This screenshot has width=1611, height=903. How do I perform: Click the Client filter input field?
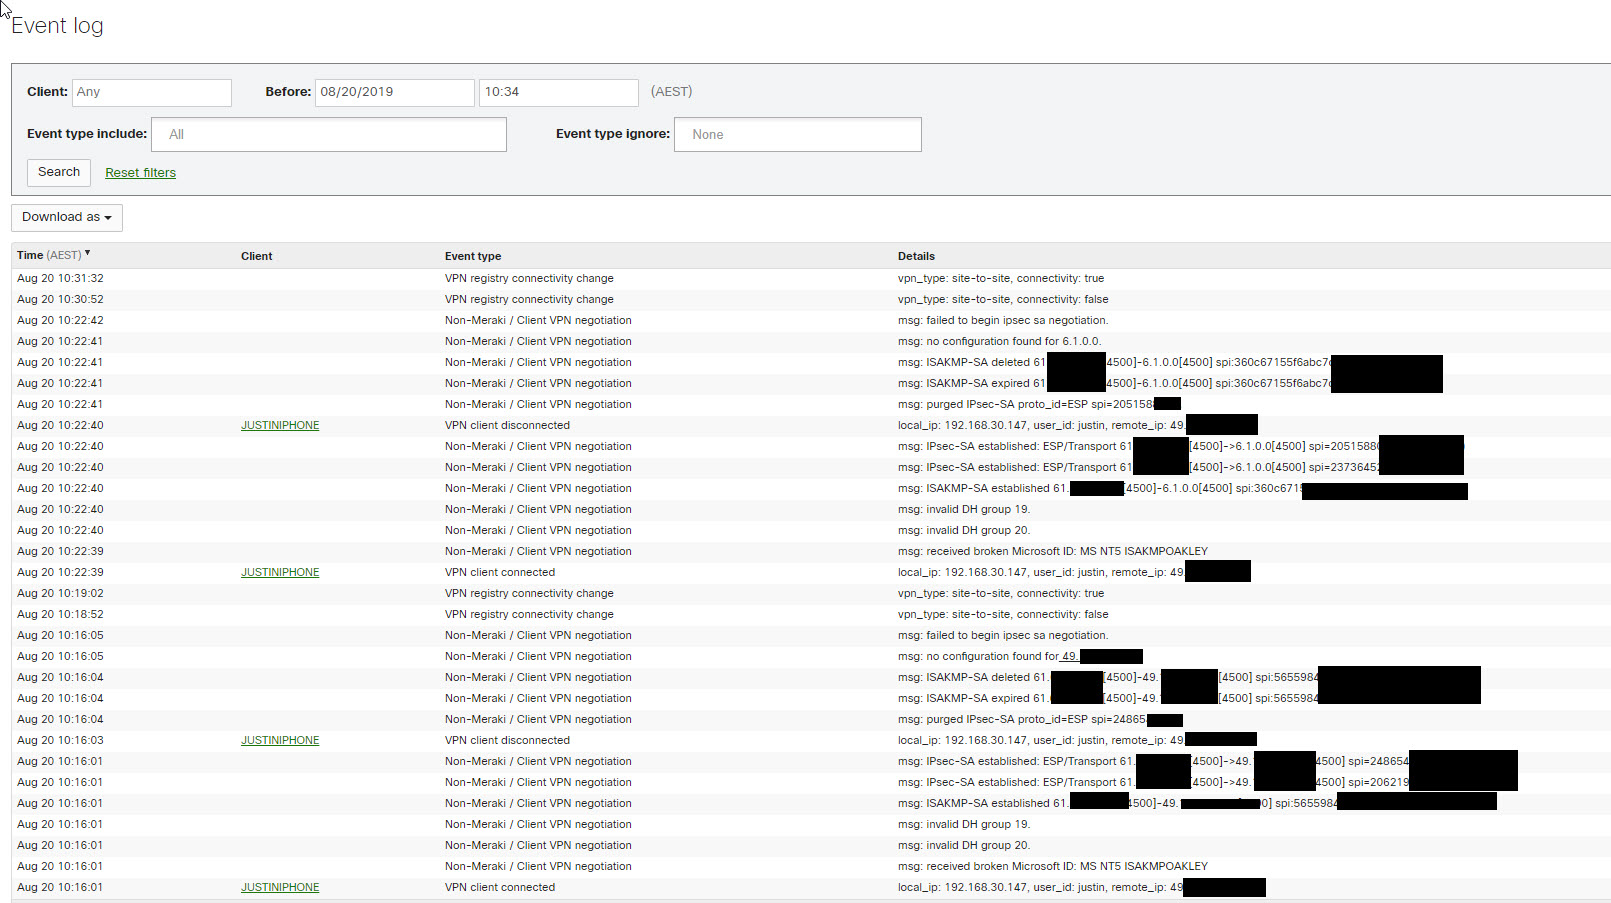coord(151,92)
